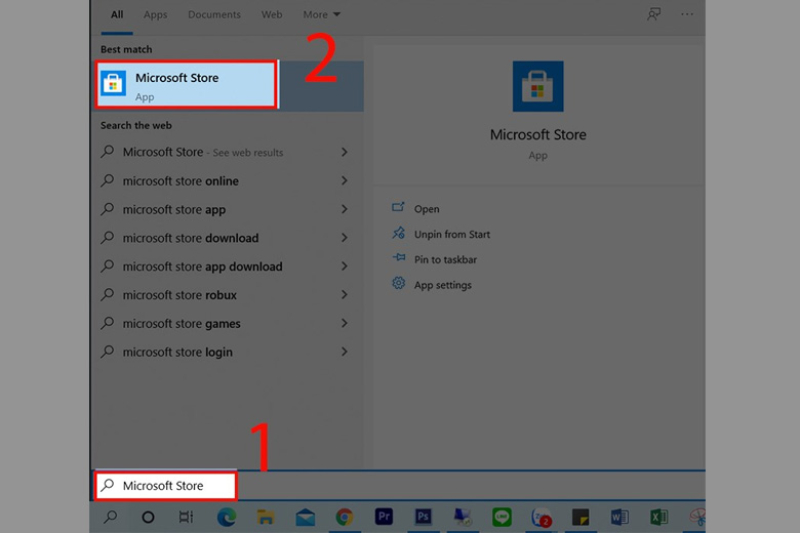Open Zalo app with notification badge
Viewport: 800px width, 533px height.
pyautogui.click(x=541, y=517)
